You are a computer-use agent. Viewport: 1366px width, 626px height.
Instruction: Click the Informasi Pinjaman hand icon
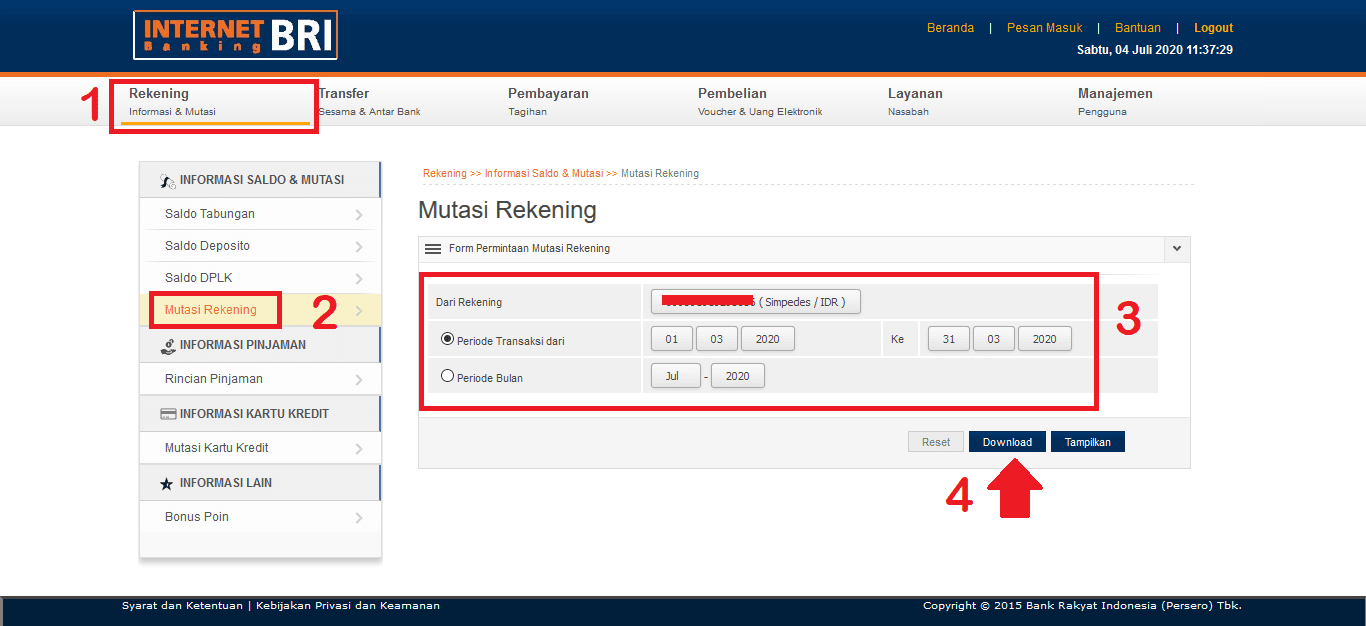[x=168, y=345]
